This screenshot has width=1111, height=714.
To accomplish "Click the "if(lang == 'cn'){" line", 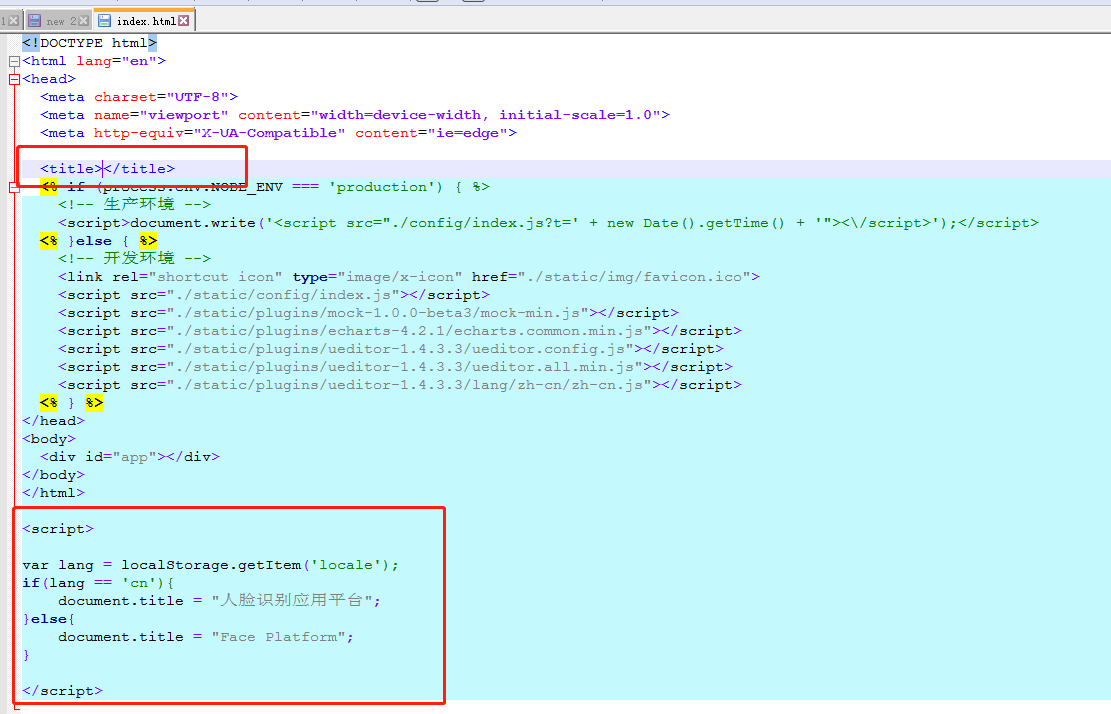I will [98, 583].
